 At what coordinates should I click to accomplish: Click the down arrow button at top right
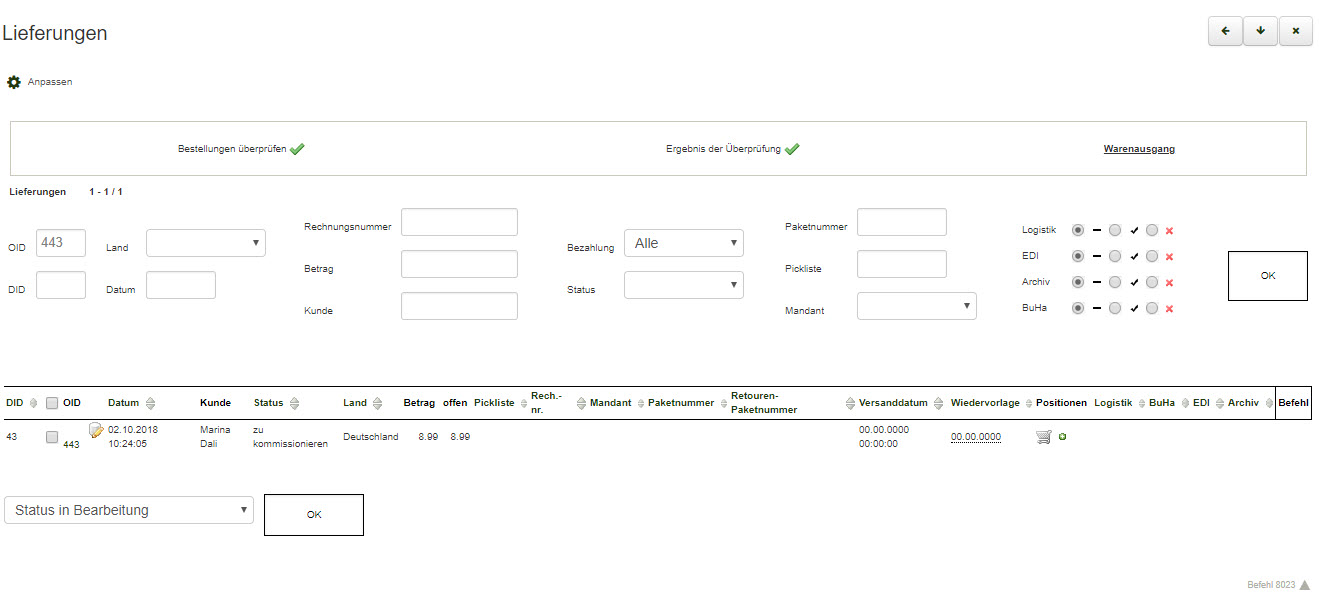(1260, 31)
